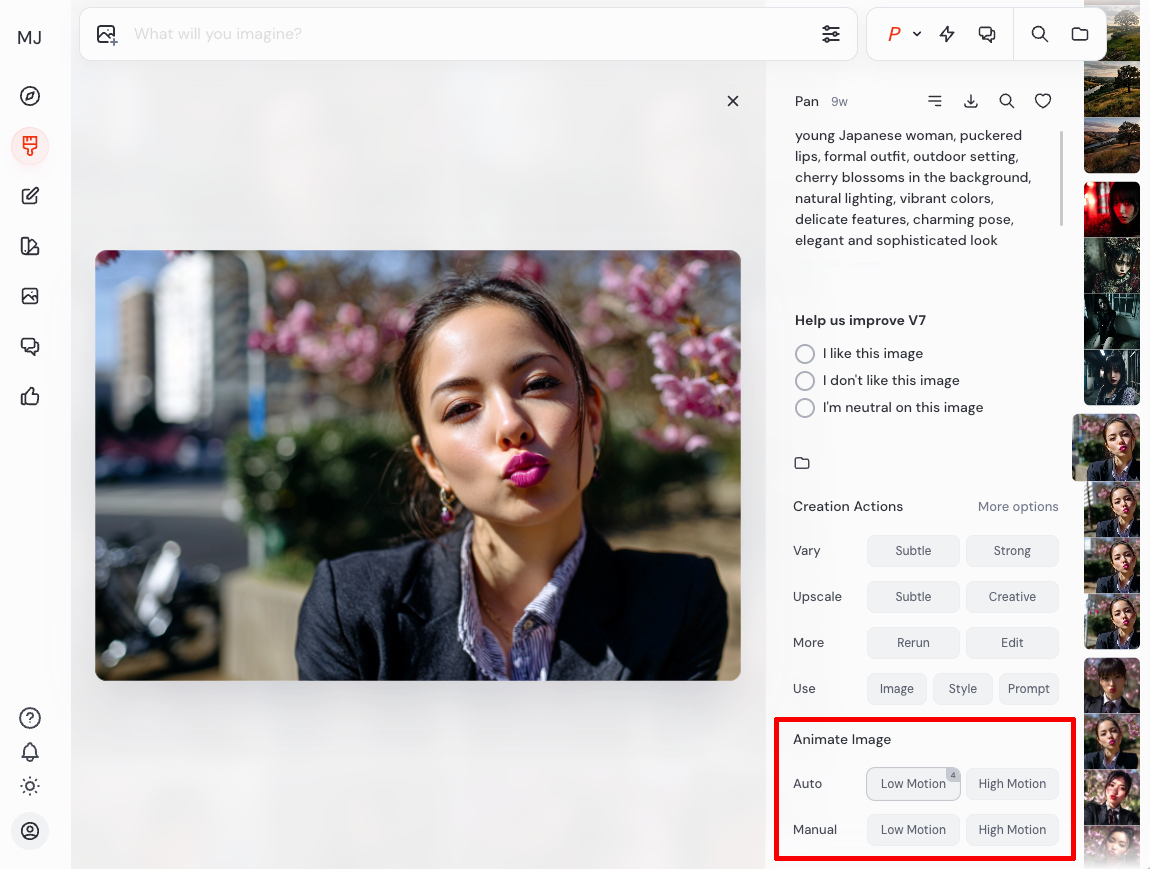This screenshot has height=869, width=1150.
Task: Close the image viewer with X
Action: click(733, 101)
